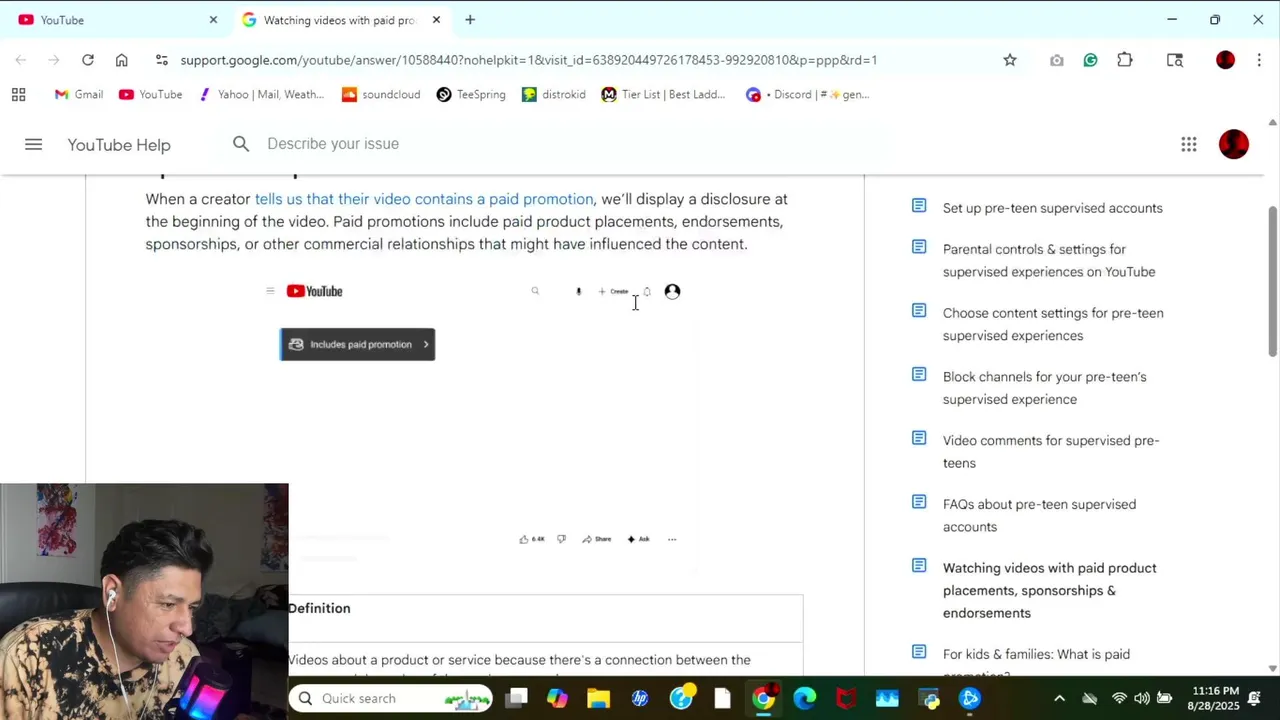Open the clock showing 11:16 PM

(1214, 698)
